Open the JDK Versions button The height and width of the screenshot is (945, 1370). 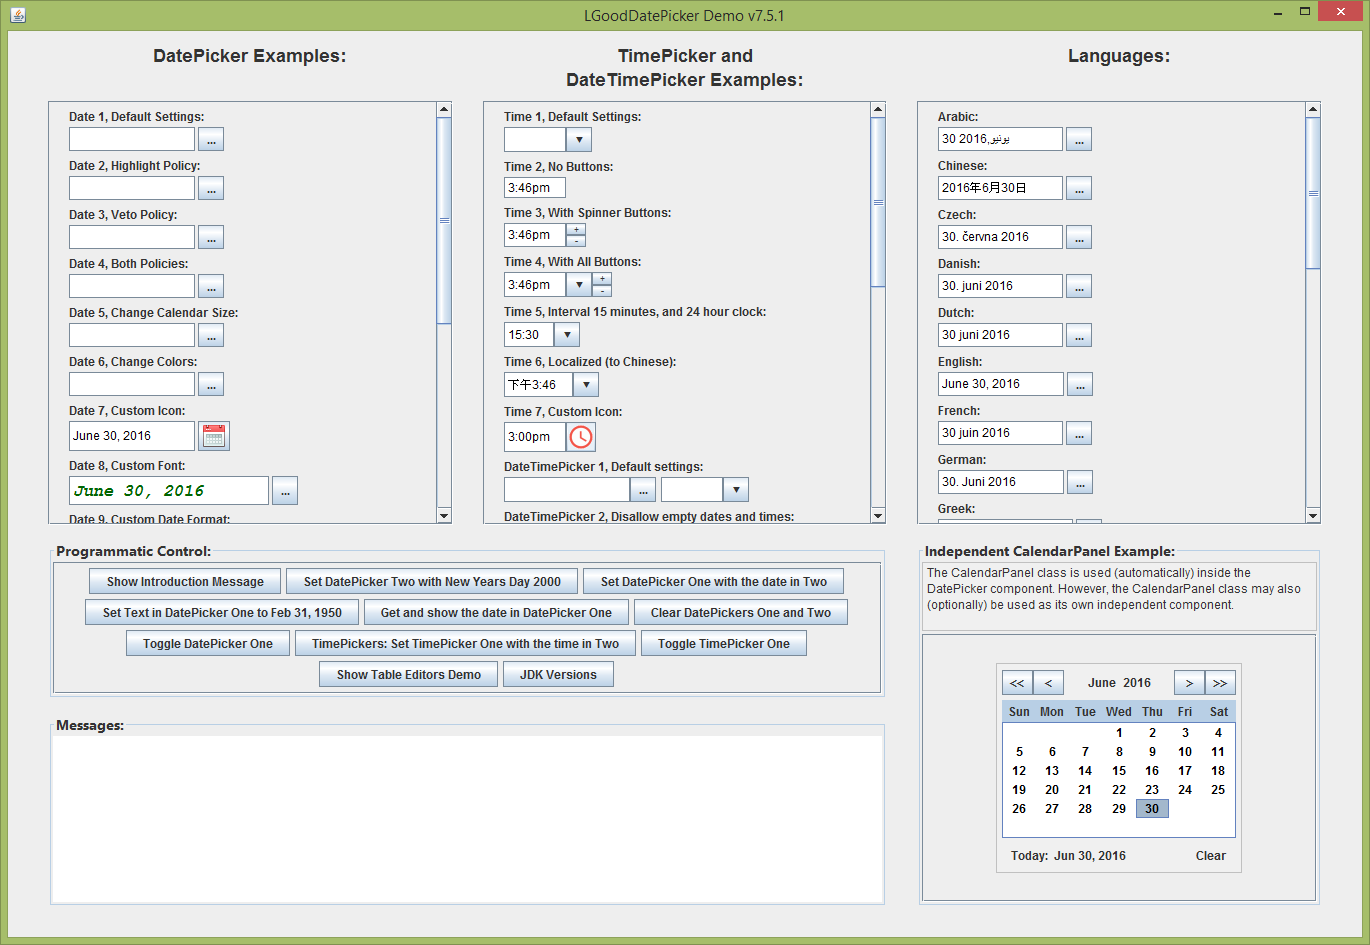pyautogui.click(x=558, y=675)
